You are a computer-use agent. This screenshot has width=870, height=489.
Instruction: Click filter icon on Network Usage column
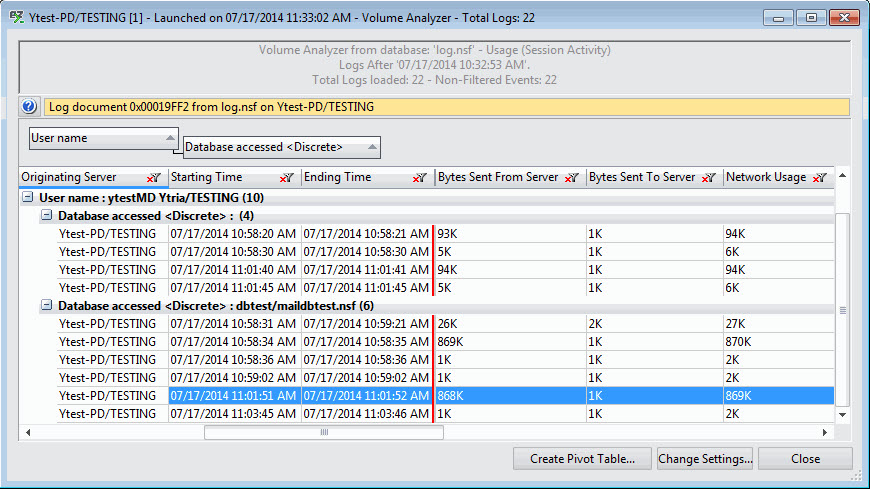click(820, 178)
